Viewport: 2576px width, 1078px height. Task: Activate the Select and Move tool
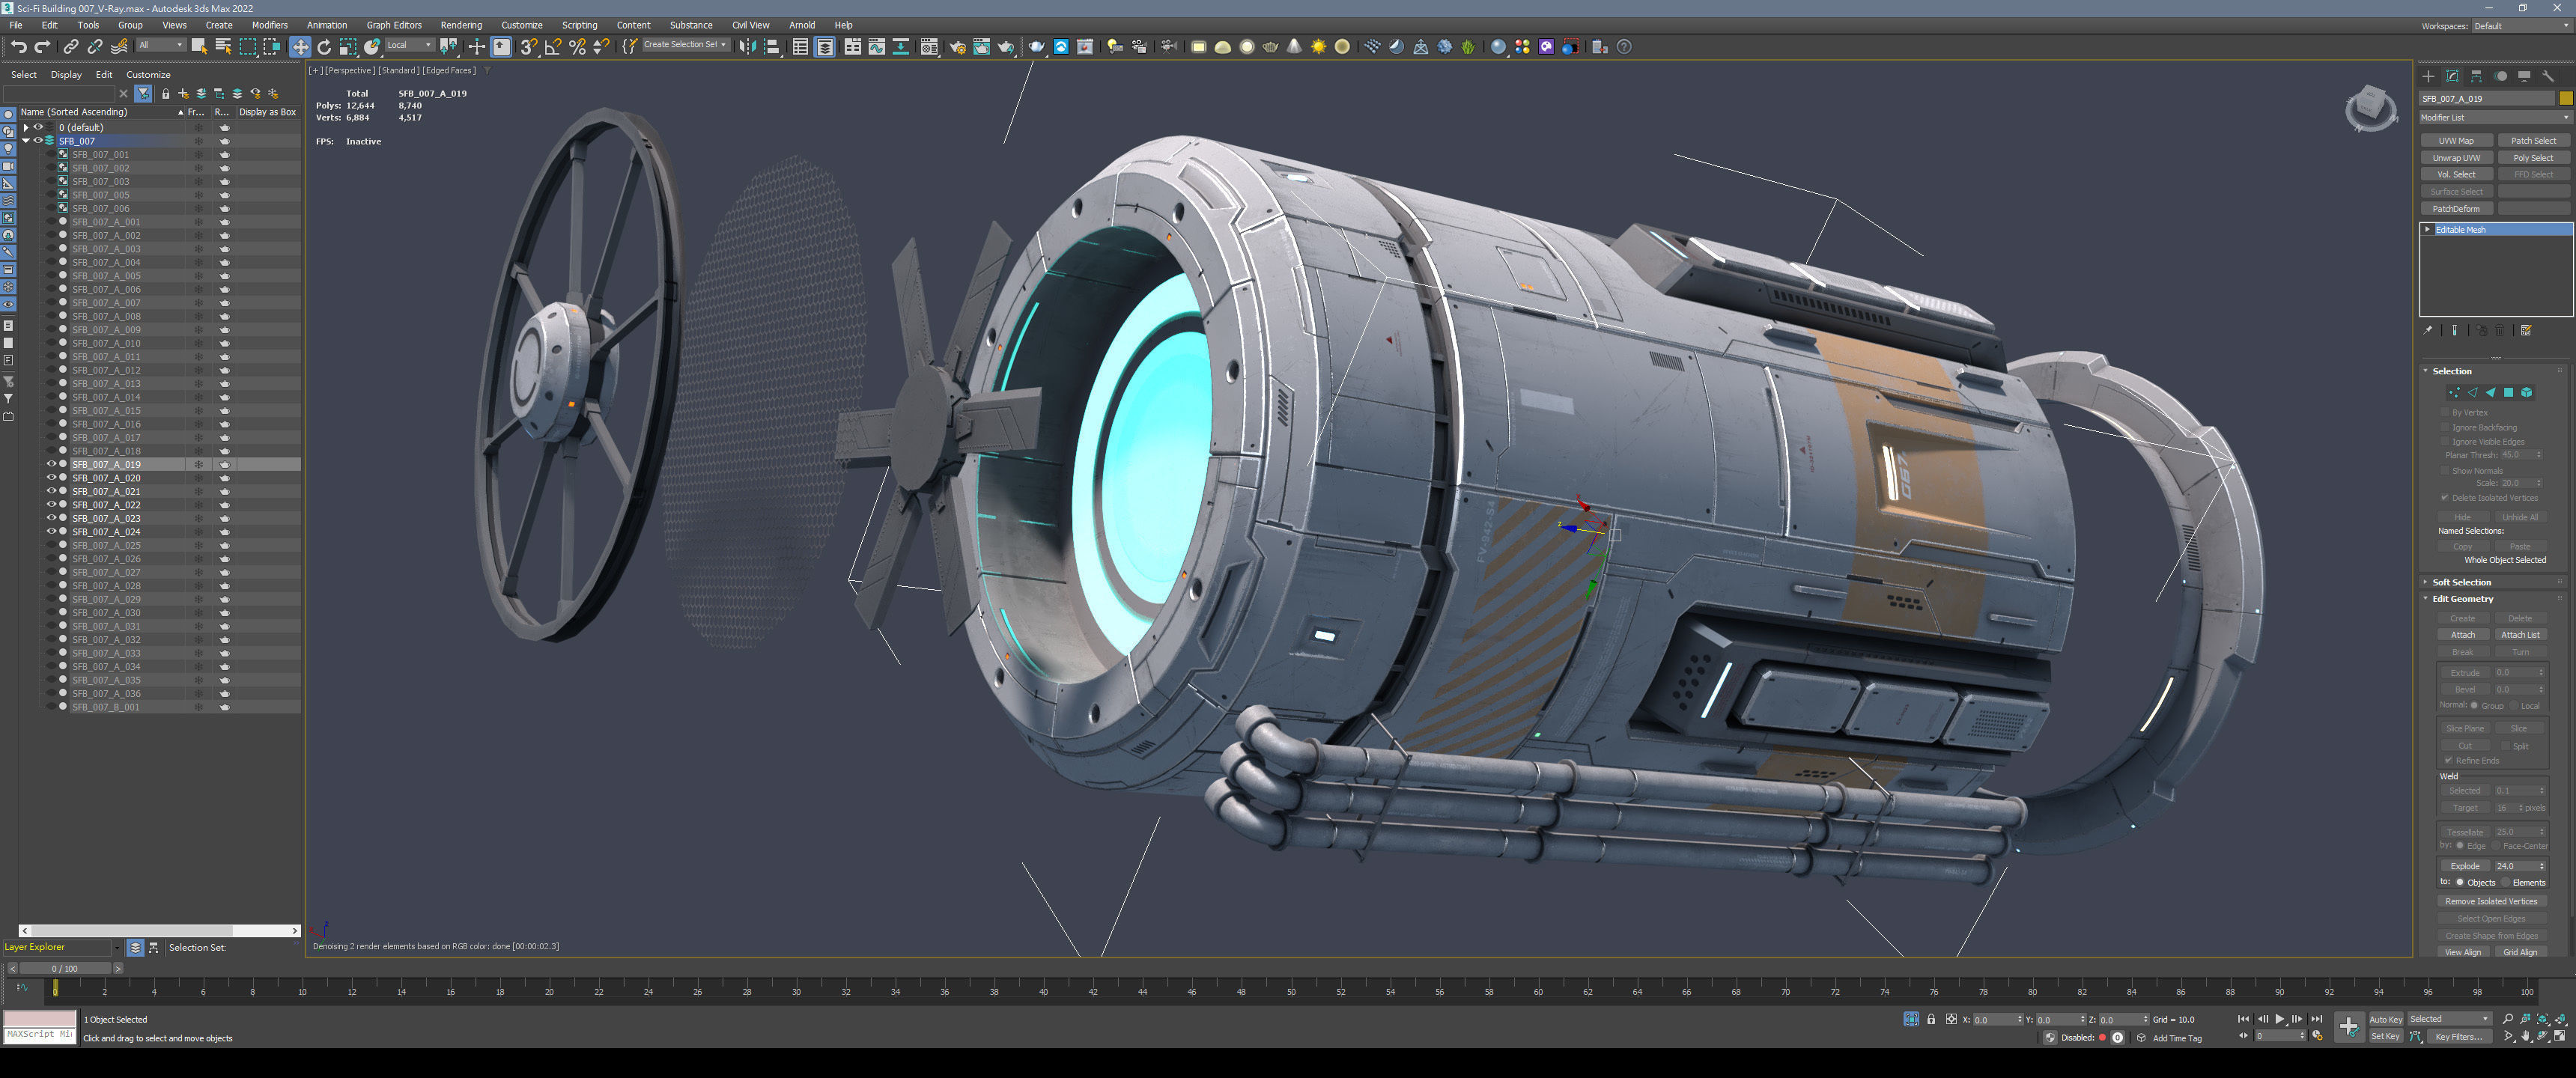point(300,46)
